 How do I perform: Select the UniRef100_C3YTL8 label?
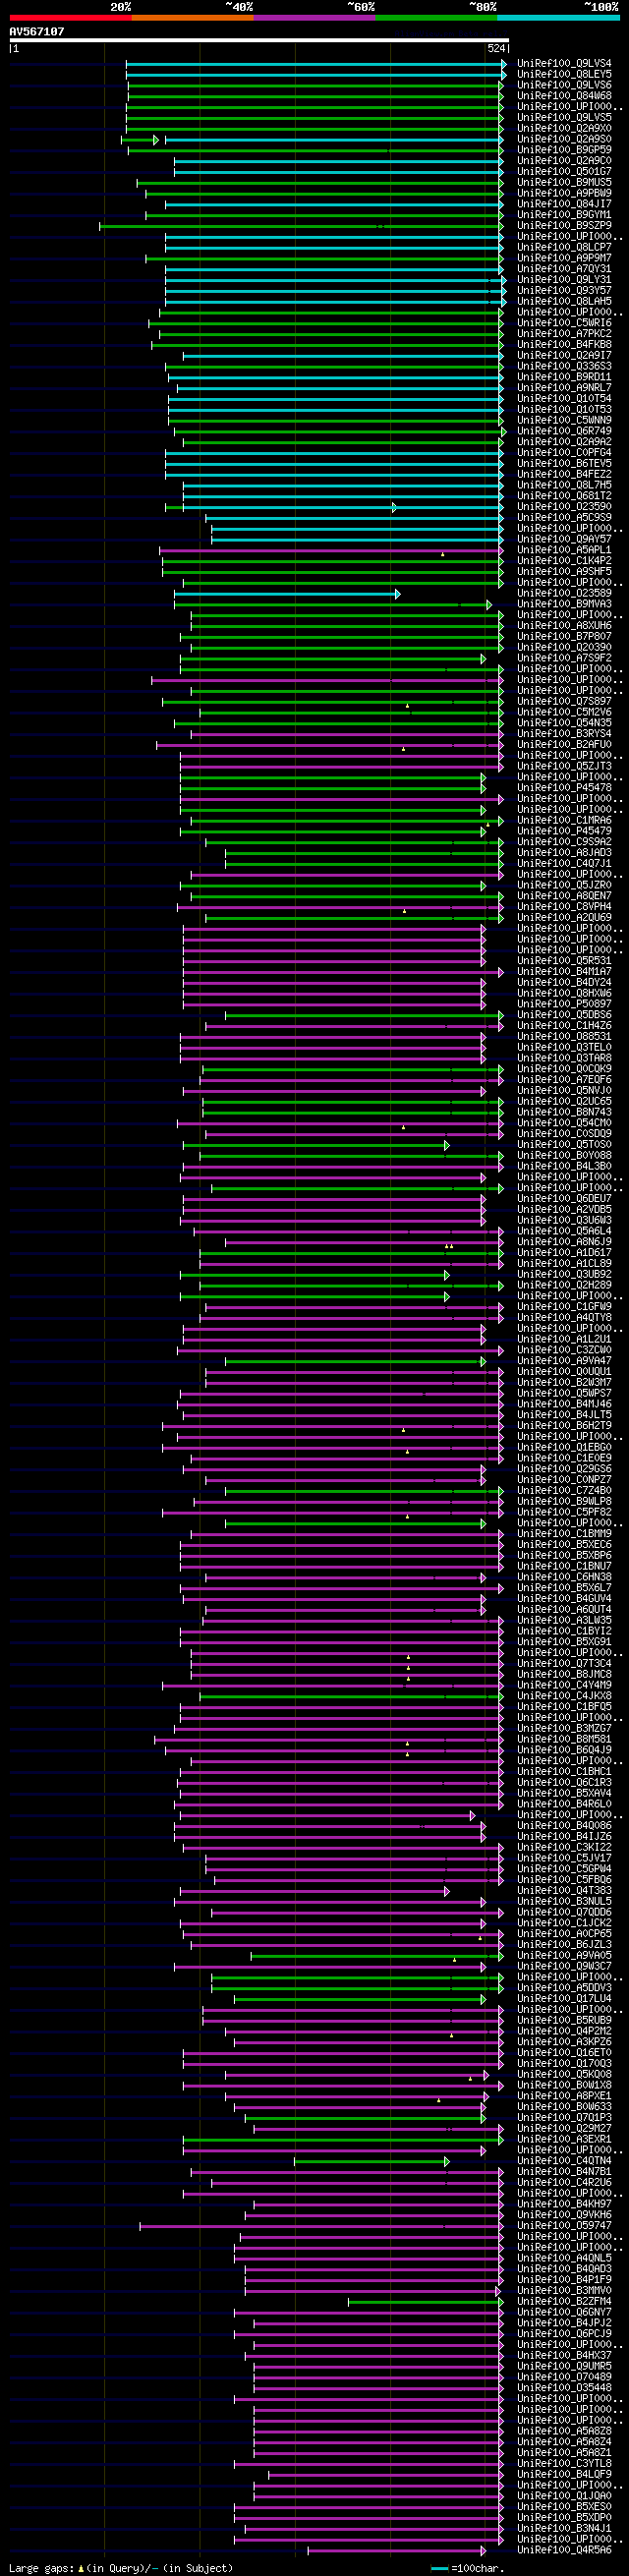[564, 2463]
